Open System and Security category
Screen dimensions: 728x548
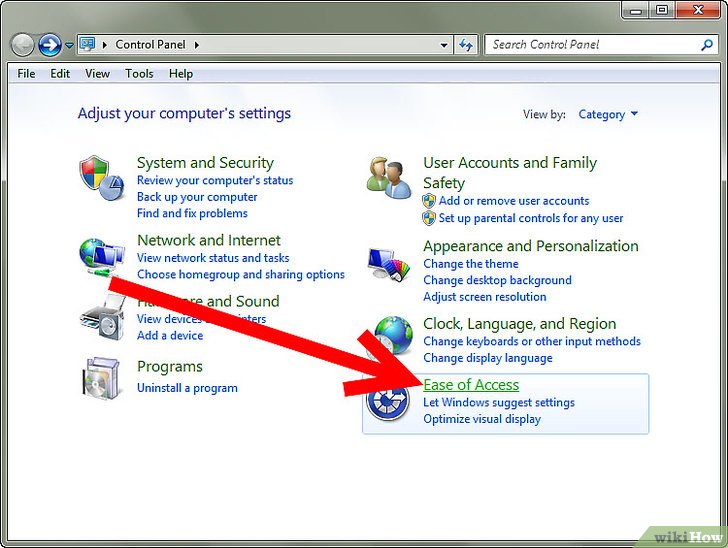click(x=205, y=163)
